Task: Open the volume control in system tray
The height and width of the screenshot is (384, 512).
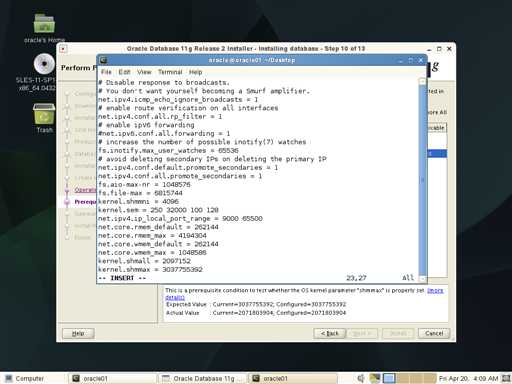Action: pos(360,378)
